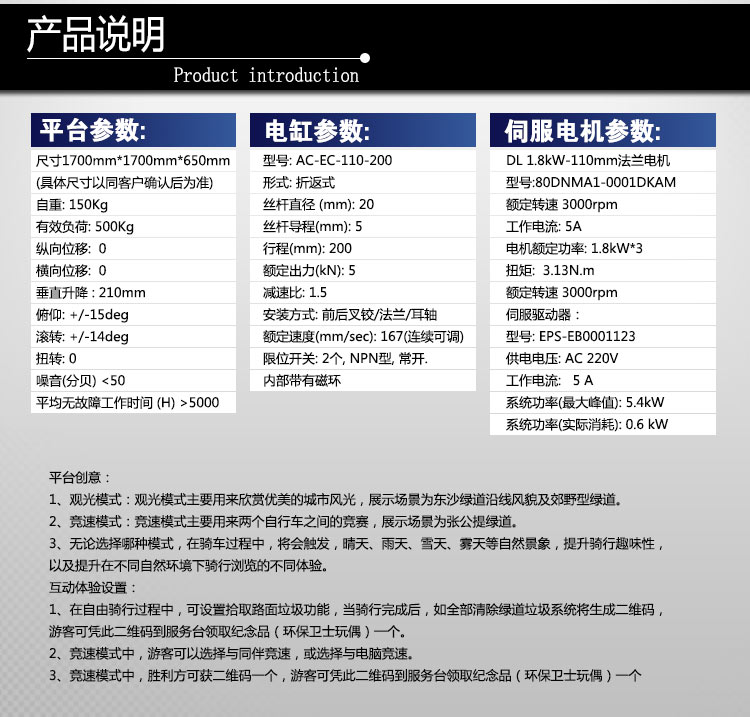Click the 垂直升降: 210mm row
The height and width of the screenshot is (717, 750).
(91, 292)
